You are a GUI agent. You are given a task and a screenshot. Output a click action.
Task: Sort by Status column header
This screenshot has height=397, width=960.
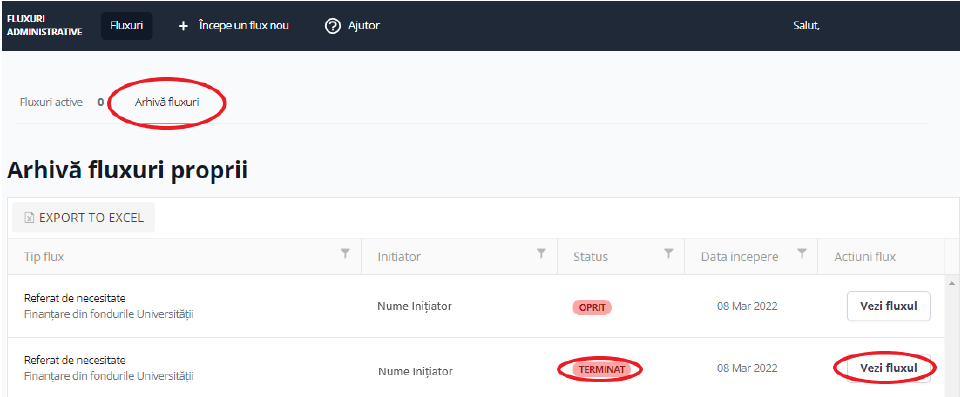click(x=591, y=257)
